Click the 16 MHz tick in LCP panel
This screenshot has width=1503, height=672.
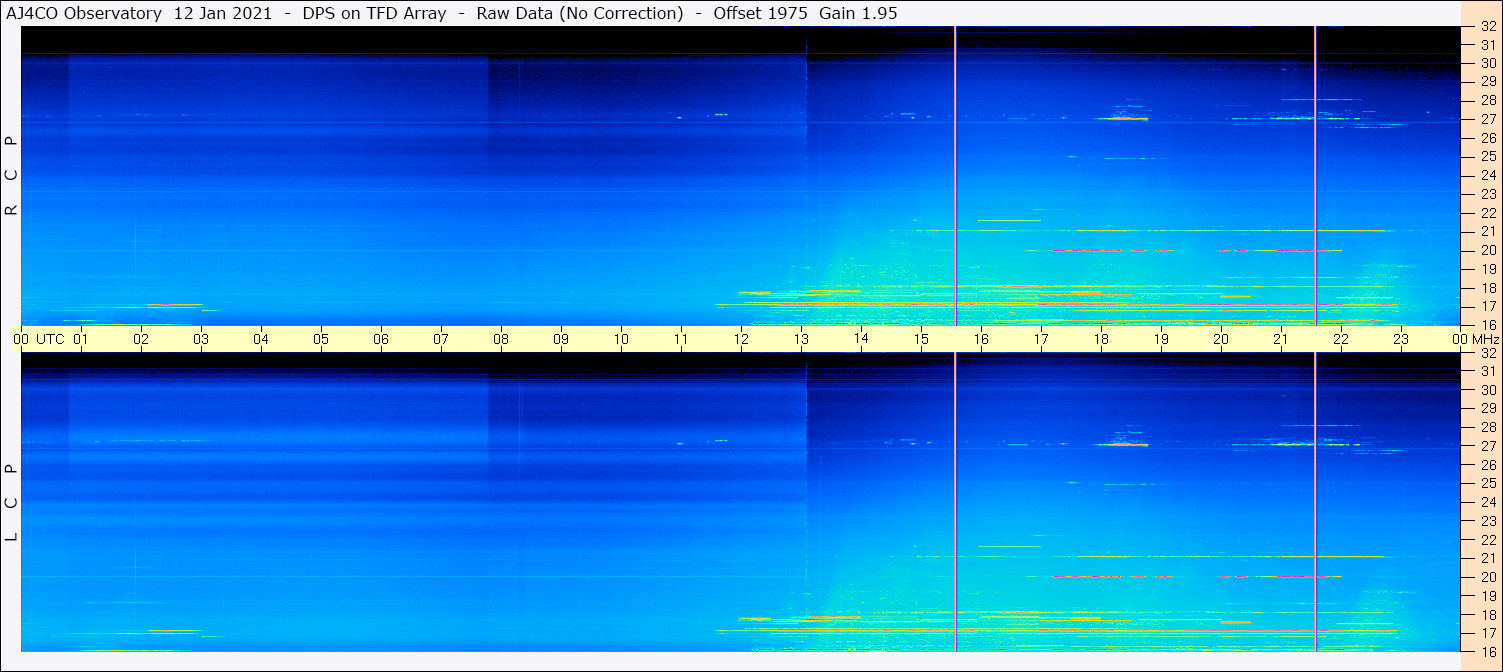1488,651
